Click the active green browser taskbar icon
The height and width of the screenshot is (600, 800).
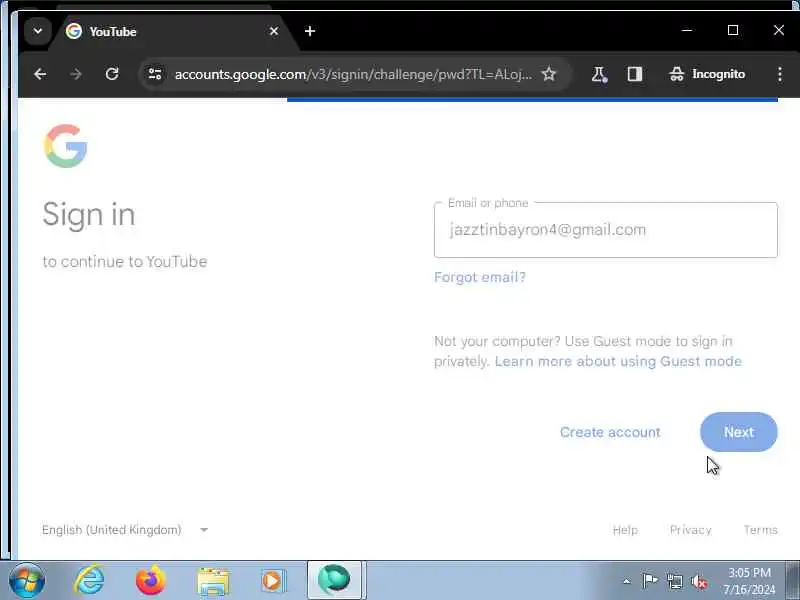(x=335, y=580)
